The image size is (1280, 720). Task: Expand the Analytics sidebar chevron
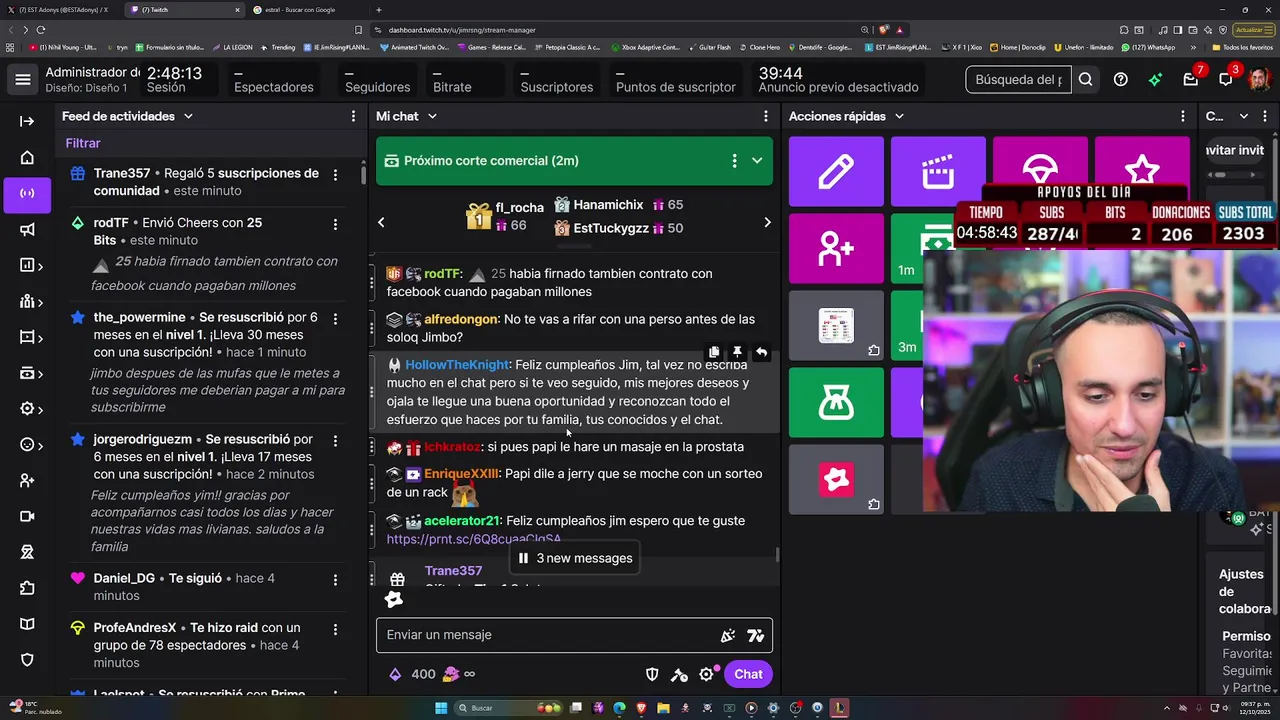pos(39,266)
